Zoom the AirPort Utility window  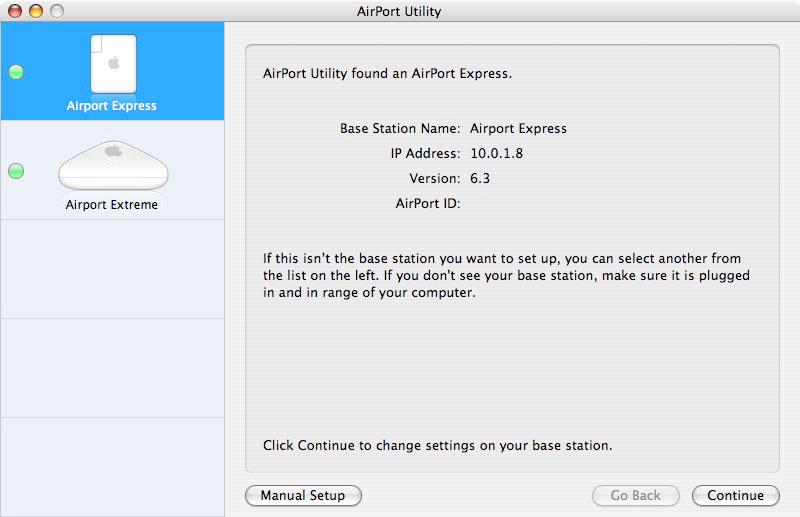[57, 11]
